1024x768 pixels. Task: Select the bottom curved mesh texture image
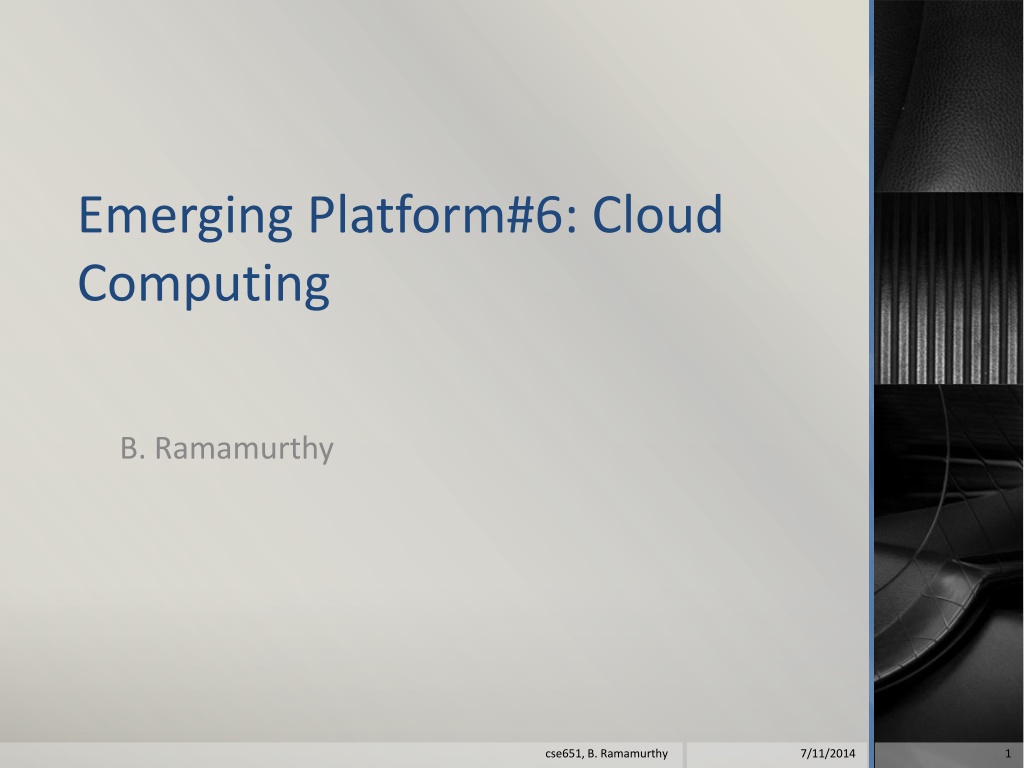click(949, 563)
